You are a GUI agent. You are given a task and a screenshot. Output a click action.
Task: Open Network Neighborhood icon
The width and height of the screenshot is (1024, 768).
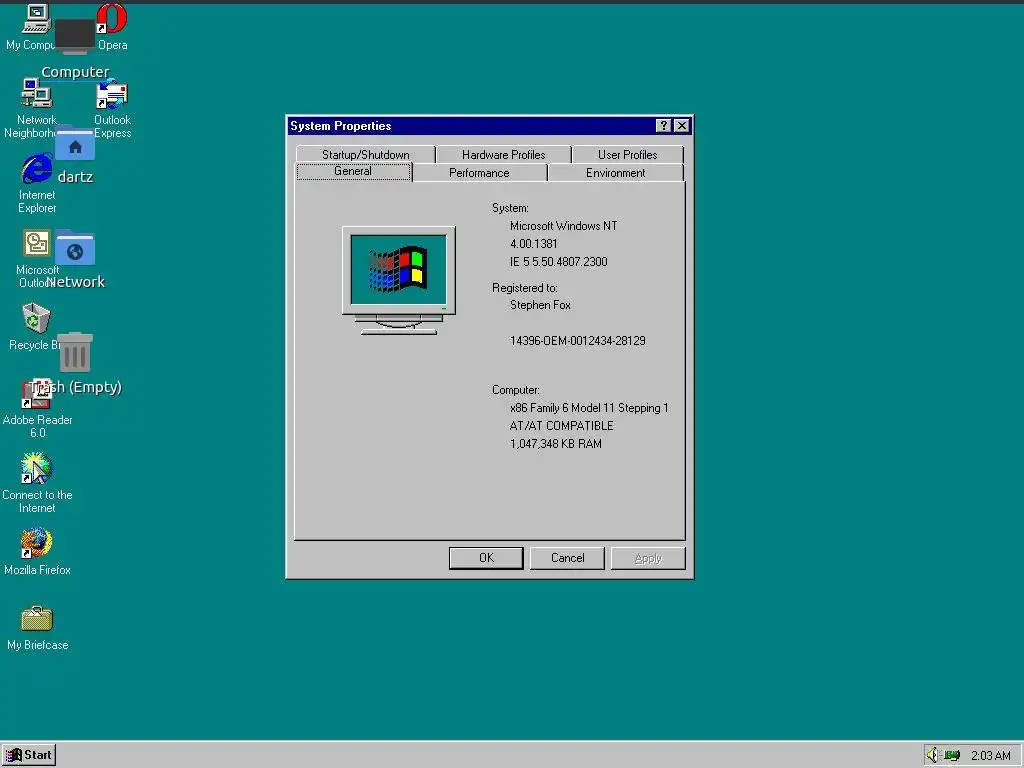point(37,93)
